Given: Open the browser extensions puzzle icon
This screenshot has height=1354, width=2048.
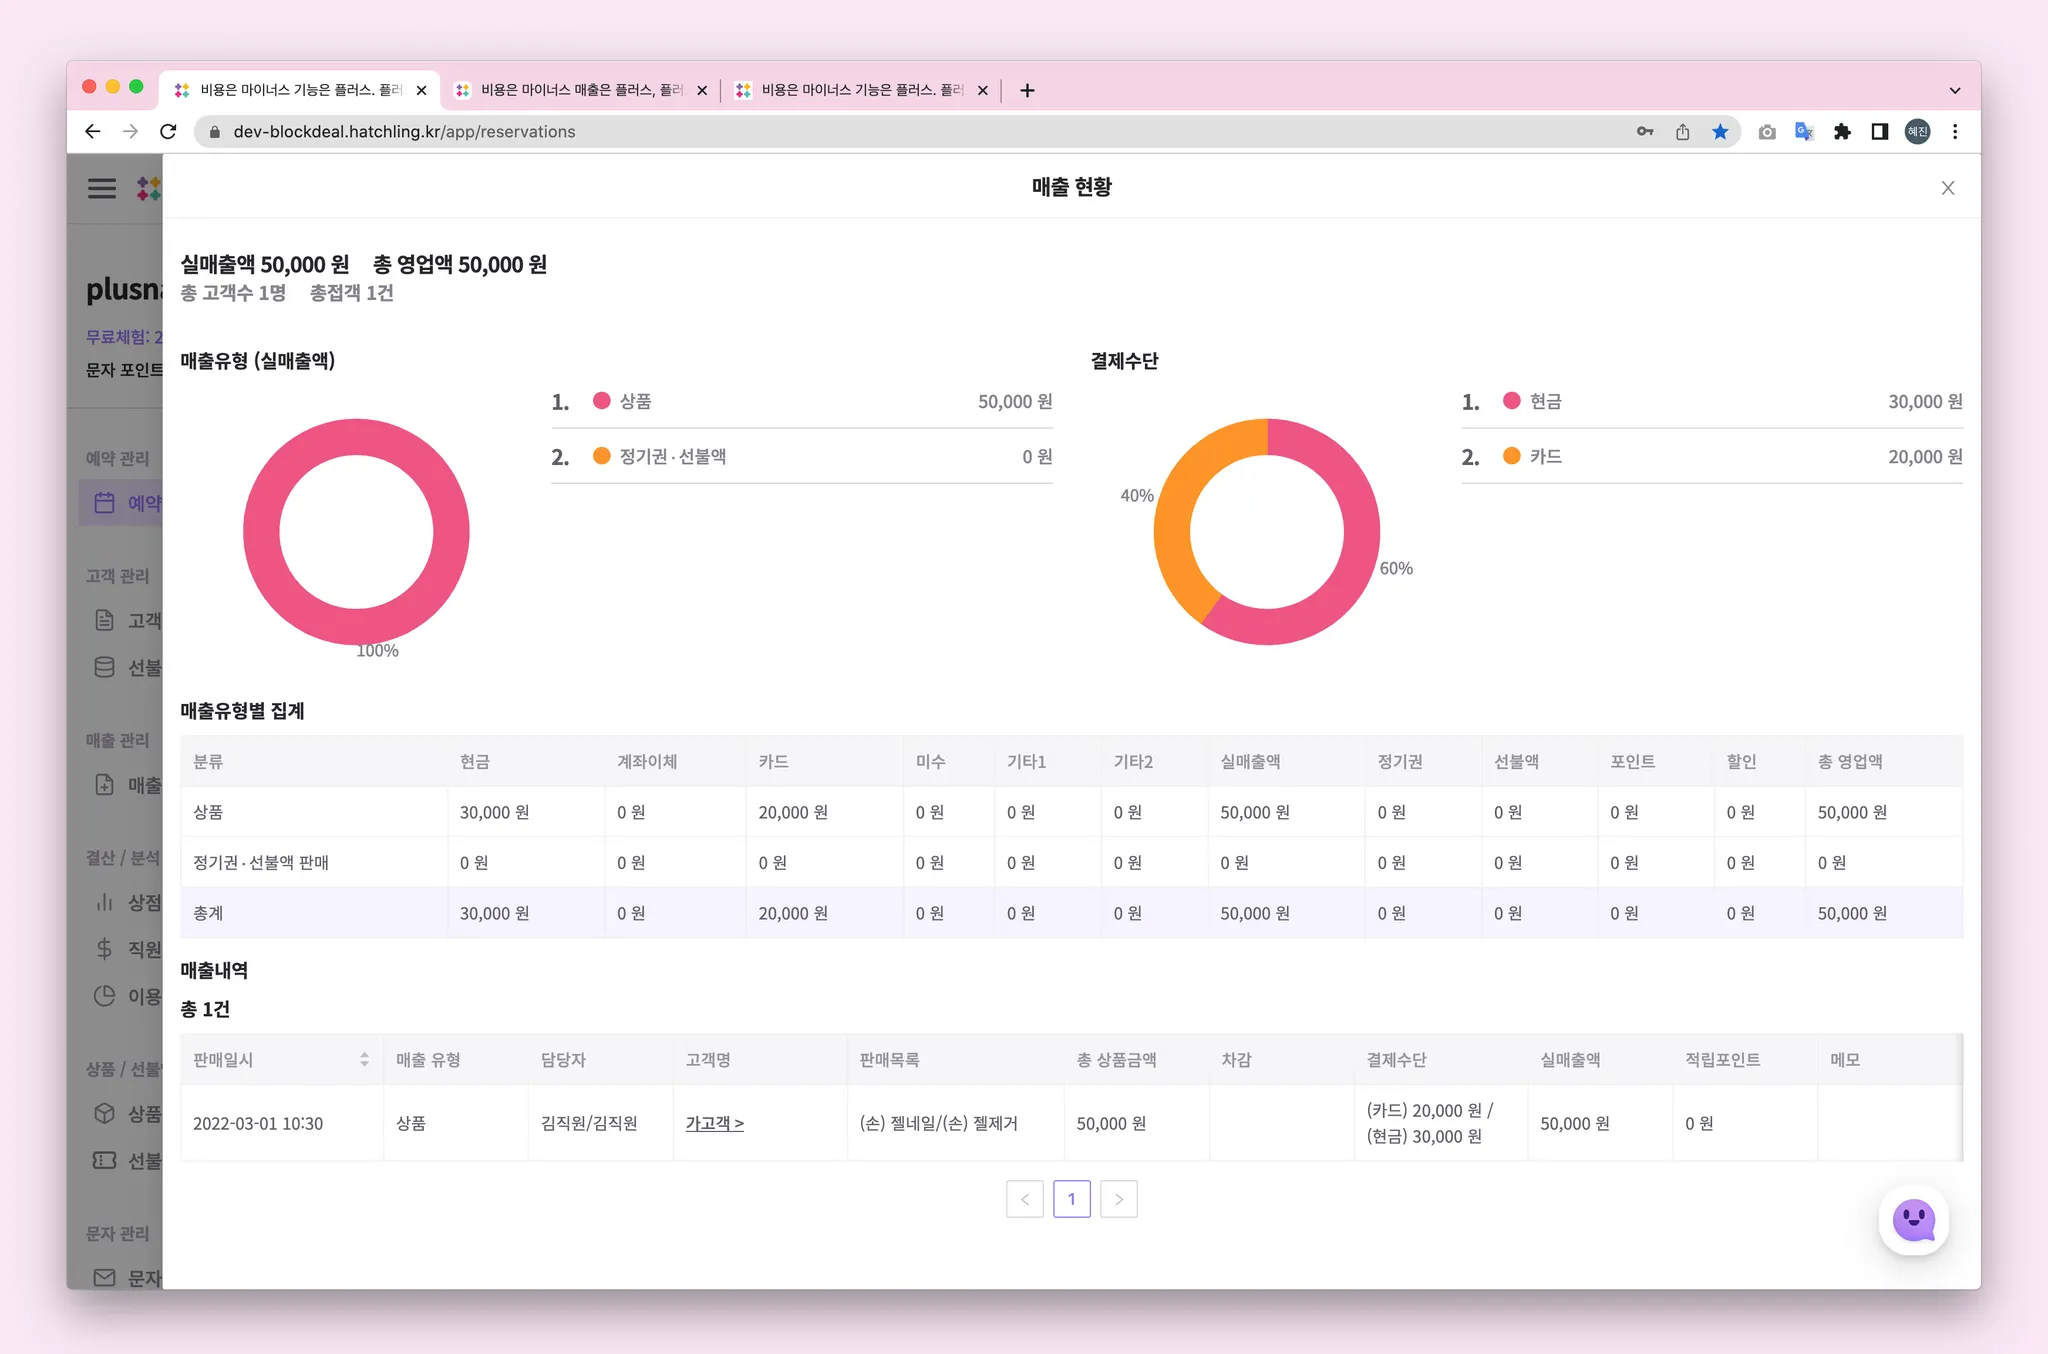Looking at the screenshot, I should coord(1842,132).
